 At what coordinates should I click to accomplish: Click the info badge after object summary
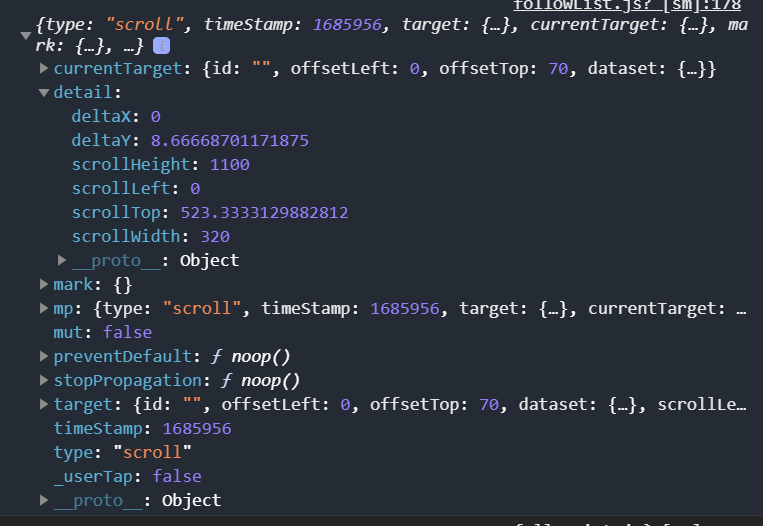[162, 46]
